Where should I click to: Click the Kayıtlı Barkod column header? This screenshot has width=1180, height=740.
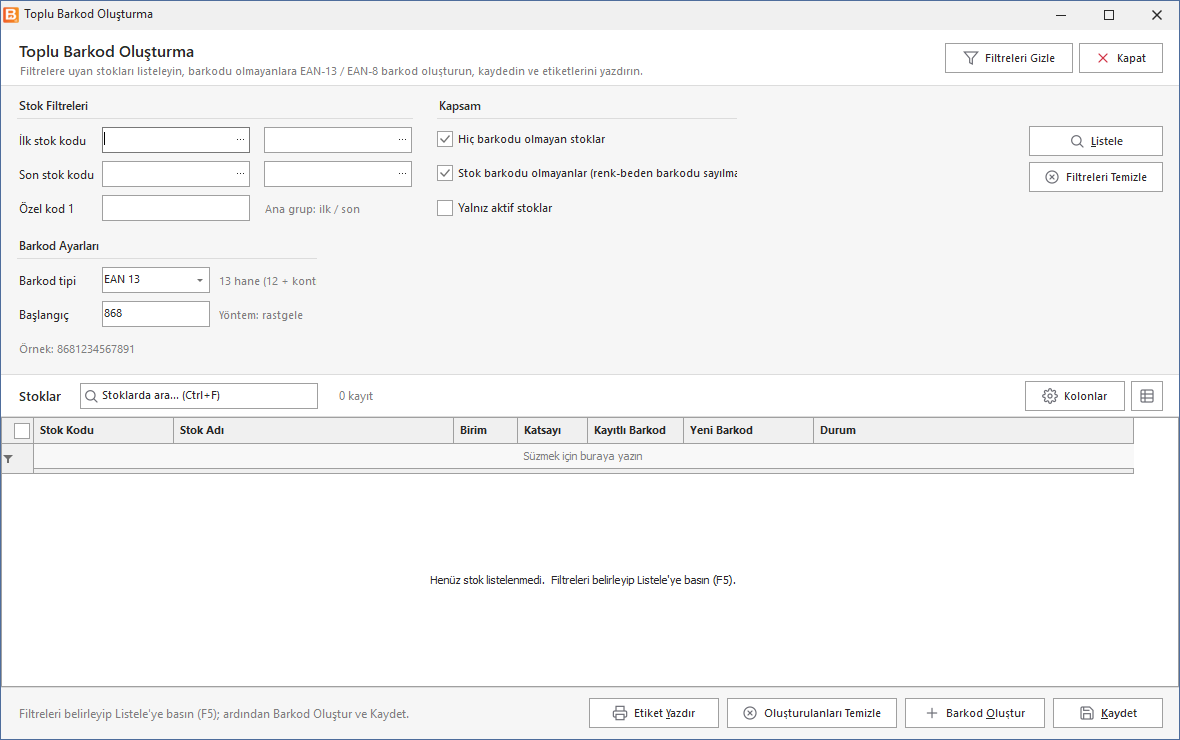tap(635, 431)
